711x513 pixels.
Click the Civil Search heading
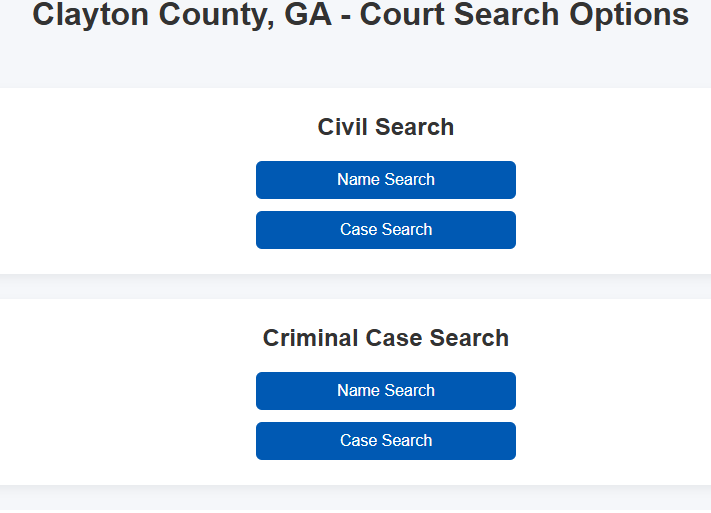coord(386,127)
